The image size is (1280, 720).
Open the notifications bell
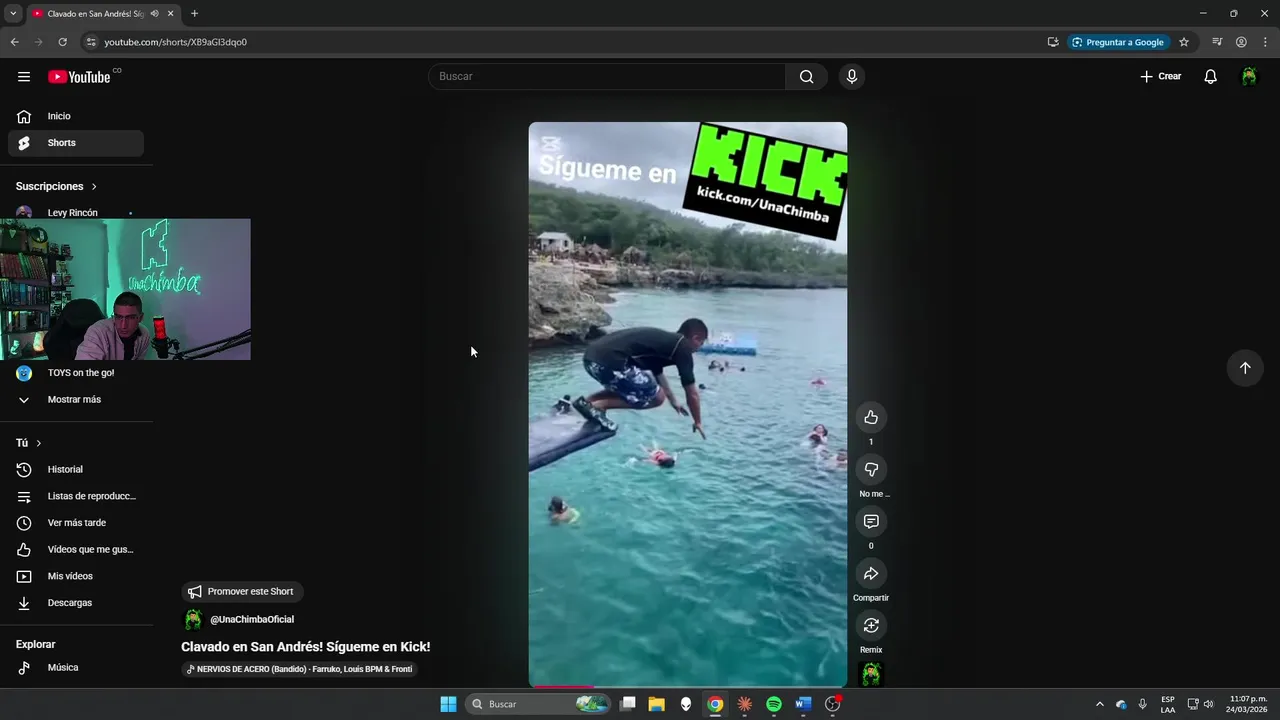click(1210, 77)
